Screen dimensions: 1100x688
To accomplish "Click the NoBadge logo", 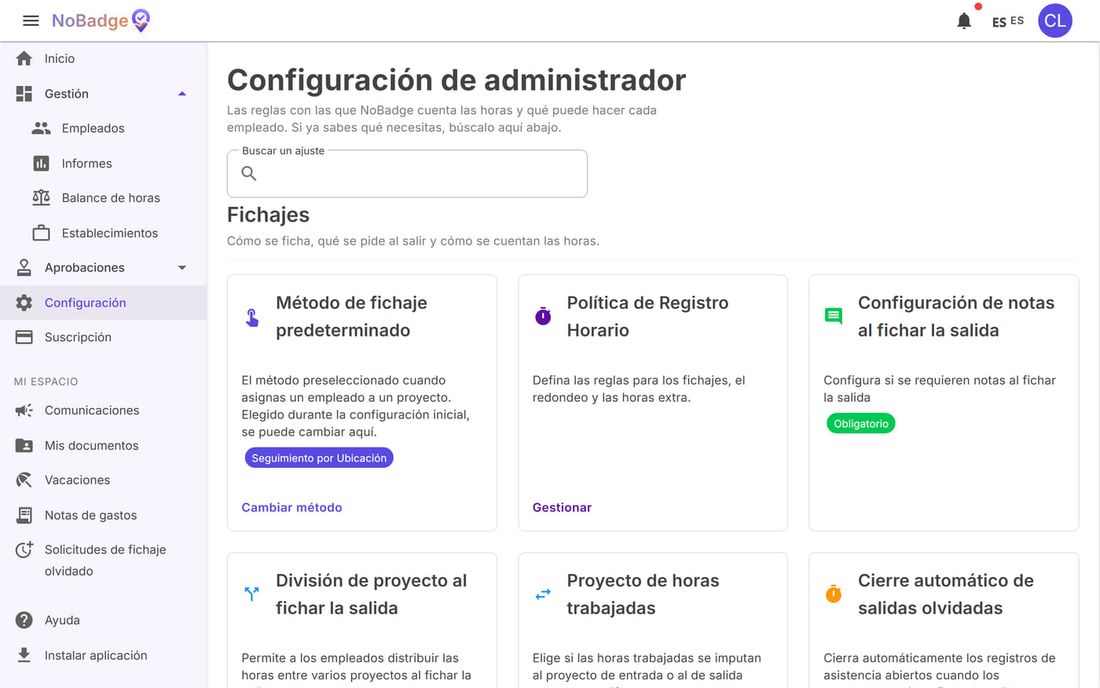I will tap(101, 20).
